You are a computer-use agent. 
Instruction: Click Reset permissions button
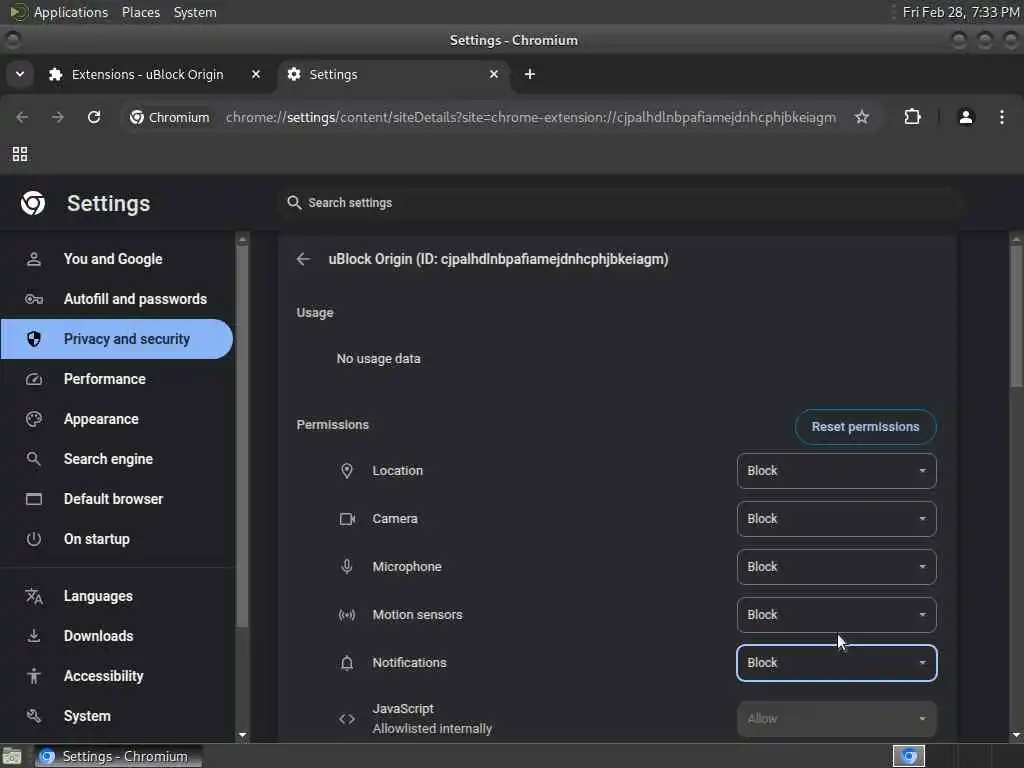point(865,427)
